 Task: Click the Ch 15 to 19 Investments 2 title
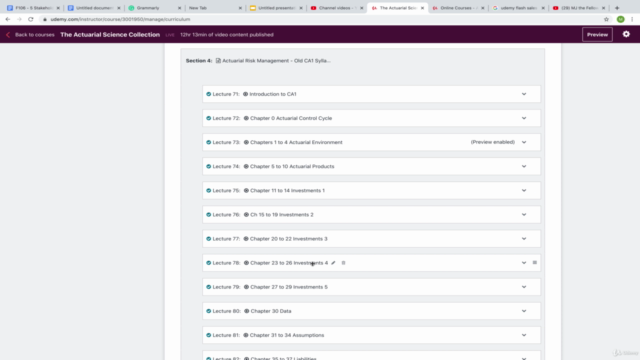[282, 214]
